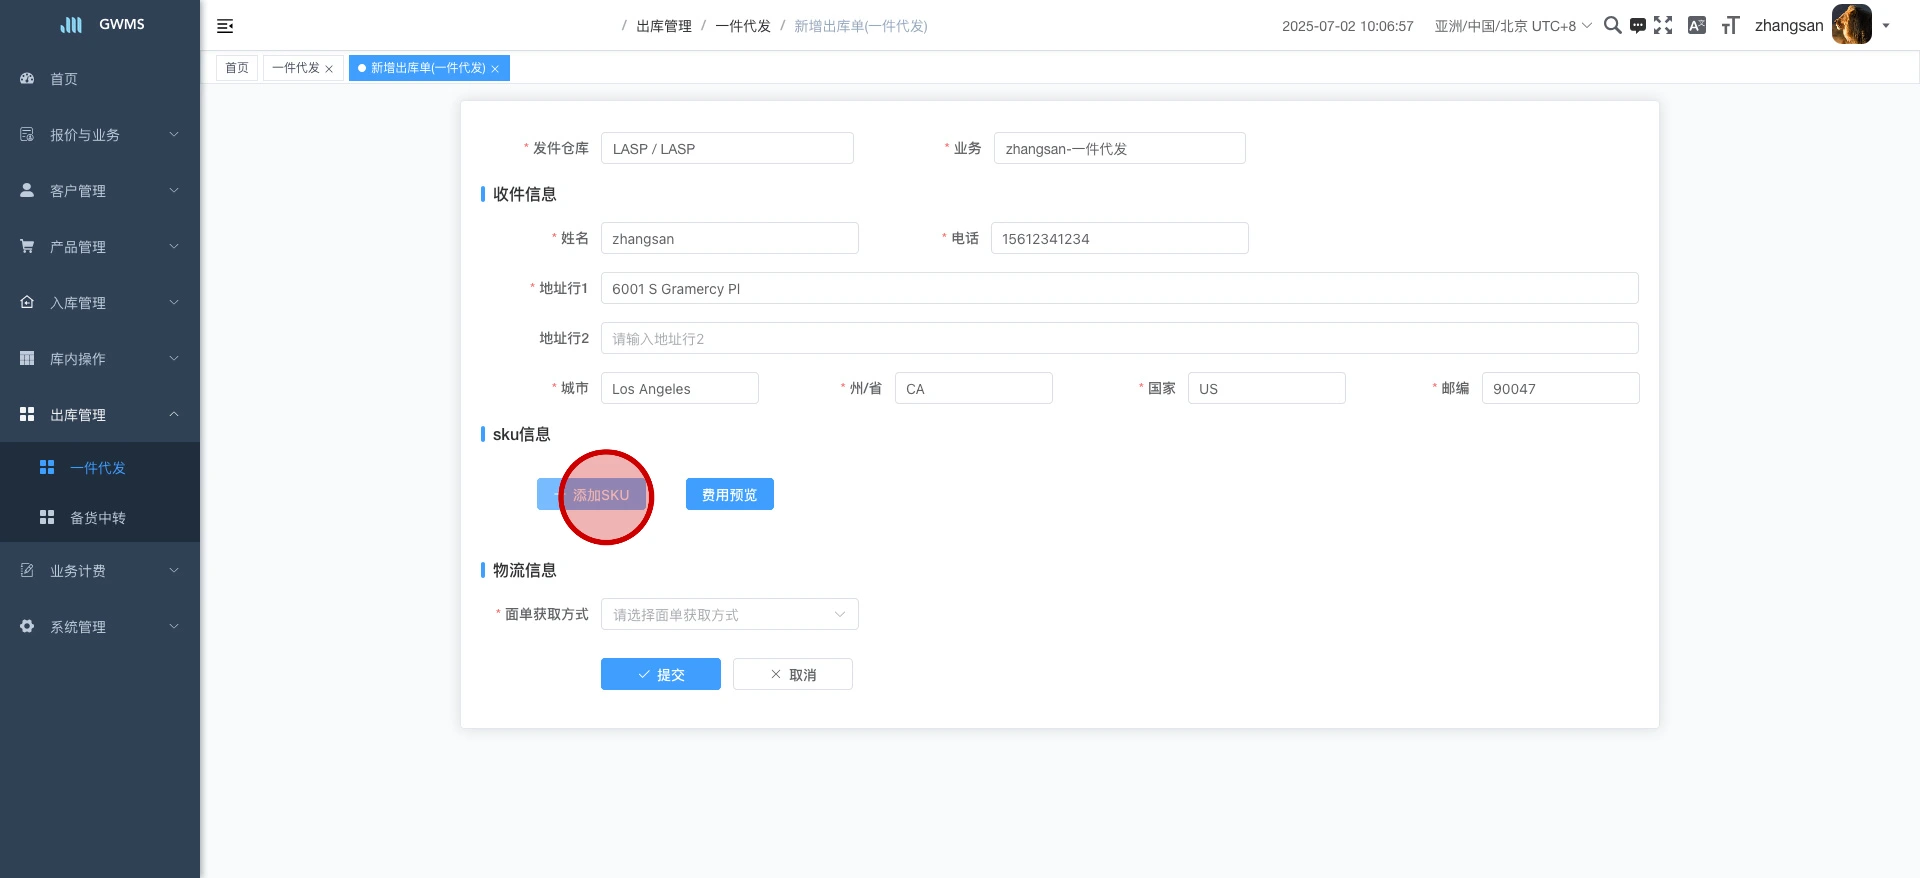Collapse the 出库管理 sidebar menu
Image resolution: width=1920 pixels, height=878 pixels.
(100, 414)
